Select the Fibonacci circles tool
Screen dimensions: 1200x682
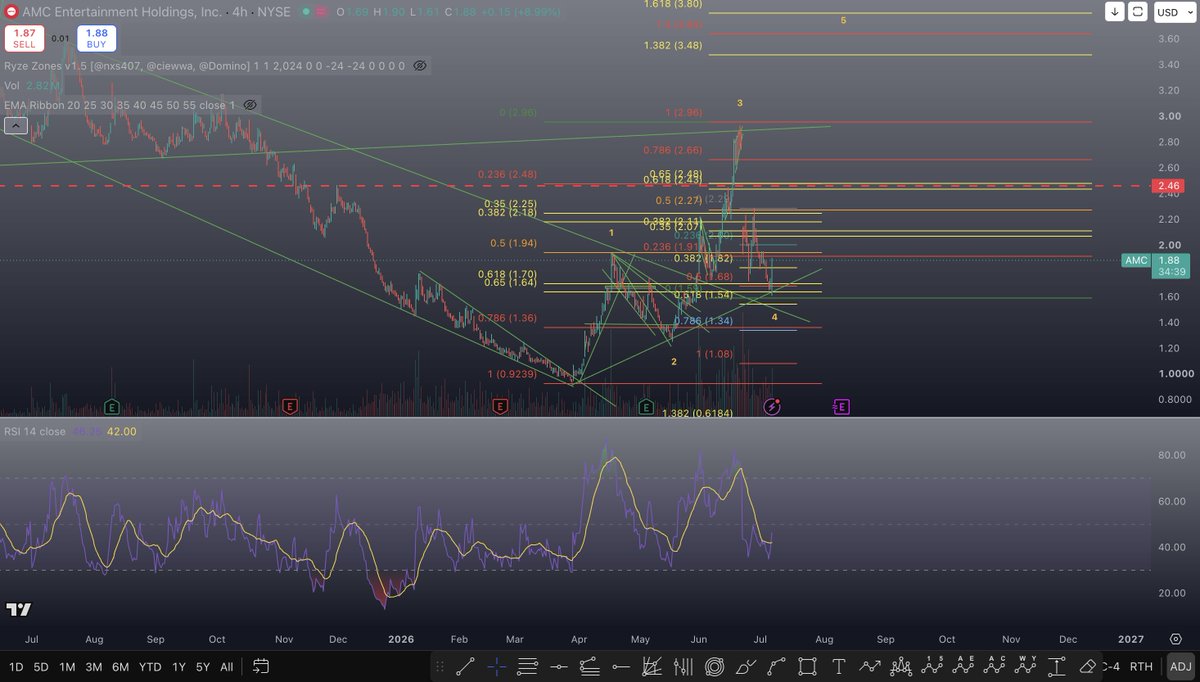714,666
